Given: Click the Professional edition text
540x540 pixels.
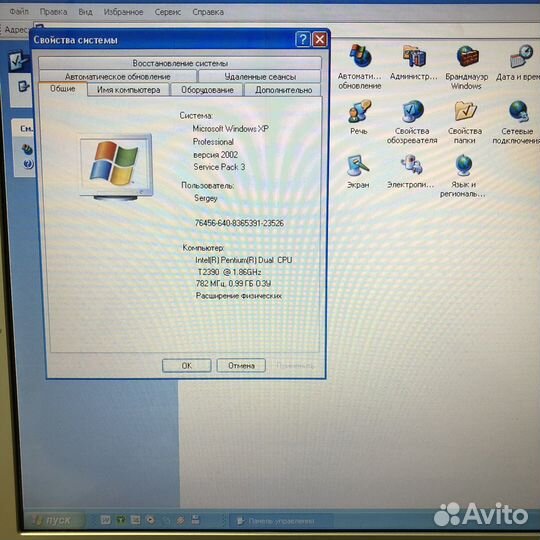Looking at the screenshot, I should pos(213,142).
